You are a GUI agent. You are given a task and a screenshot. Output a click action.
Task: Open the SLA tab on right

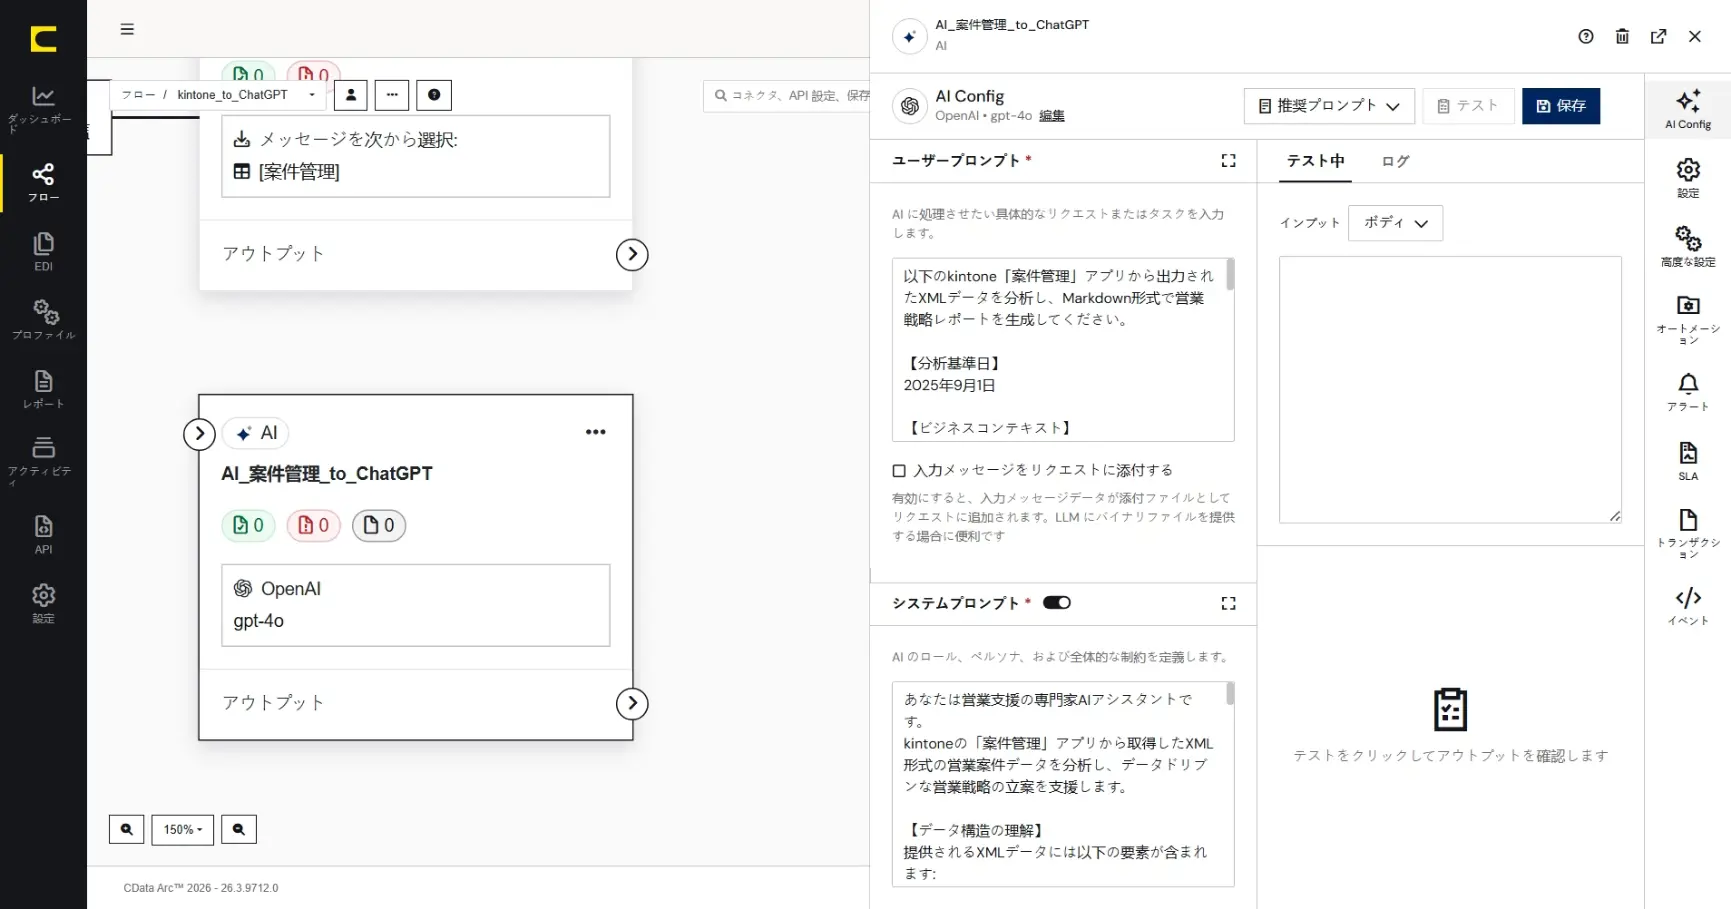[1688, 461]
